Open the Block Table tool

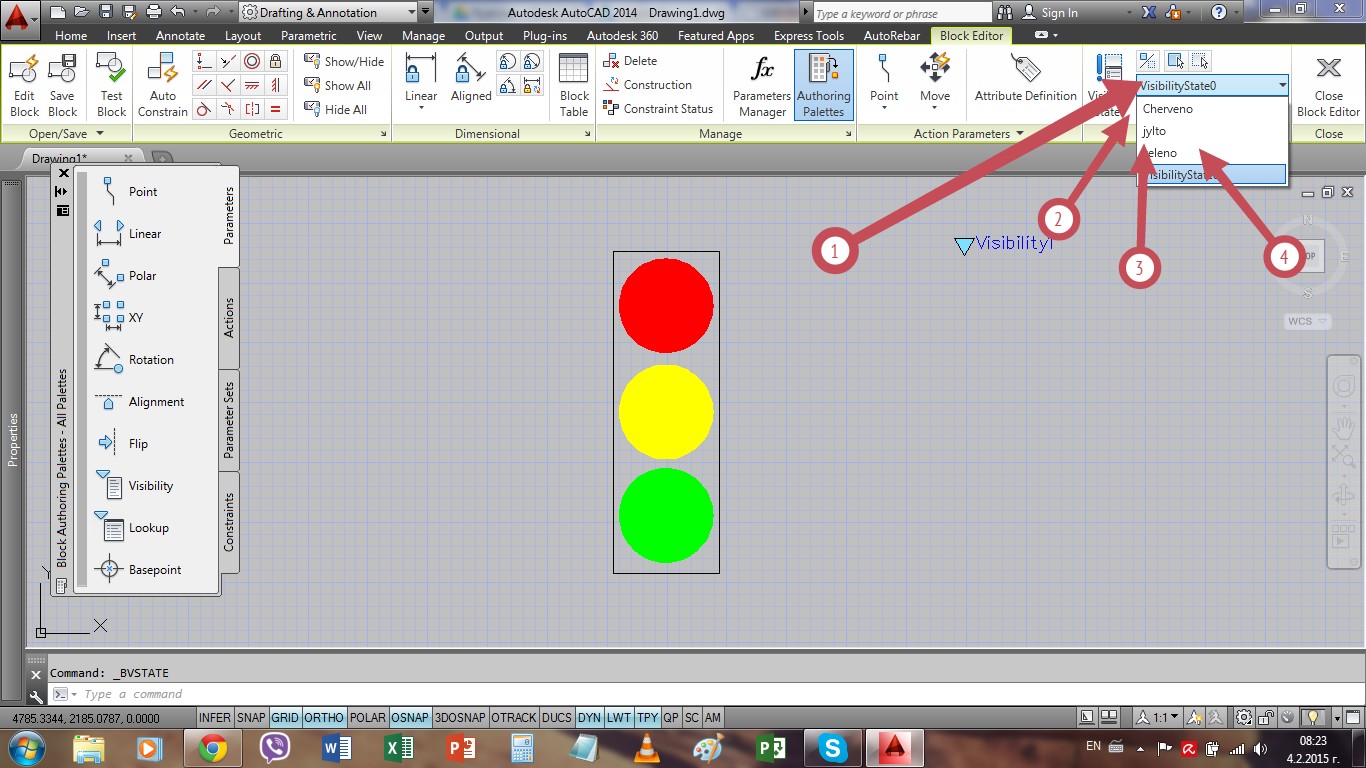point(574,86)
